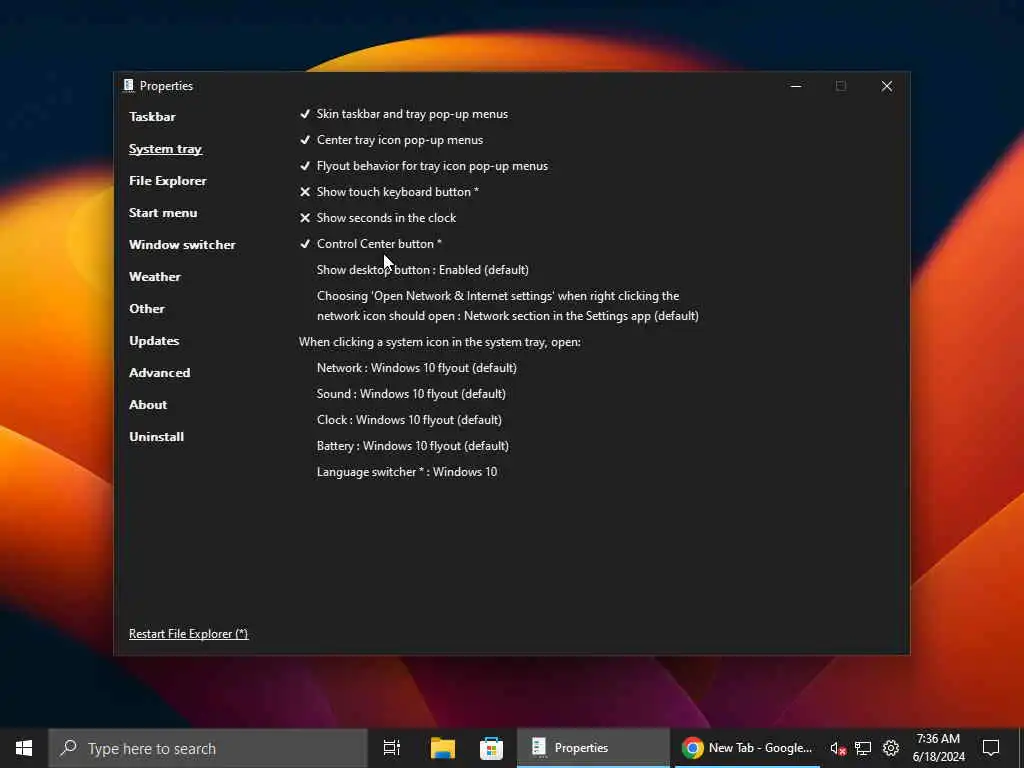The width and height of the screenshot is (1024, 768).
Task: Change Battery flyout style option
Action: (413, 446)
